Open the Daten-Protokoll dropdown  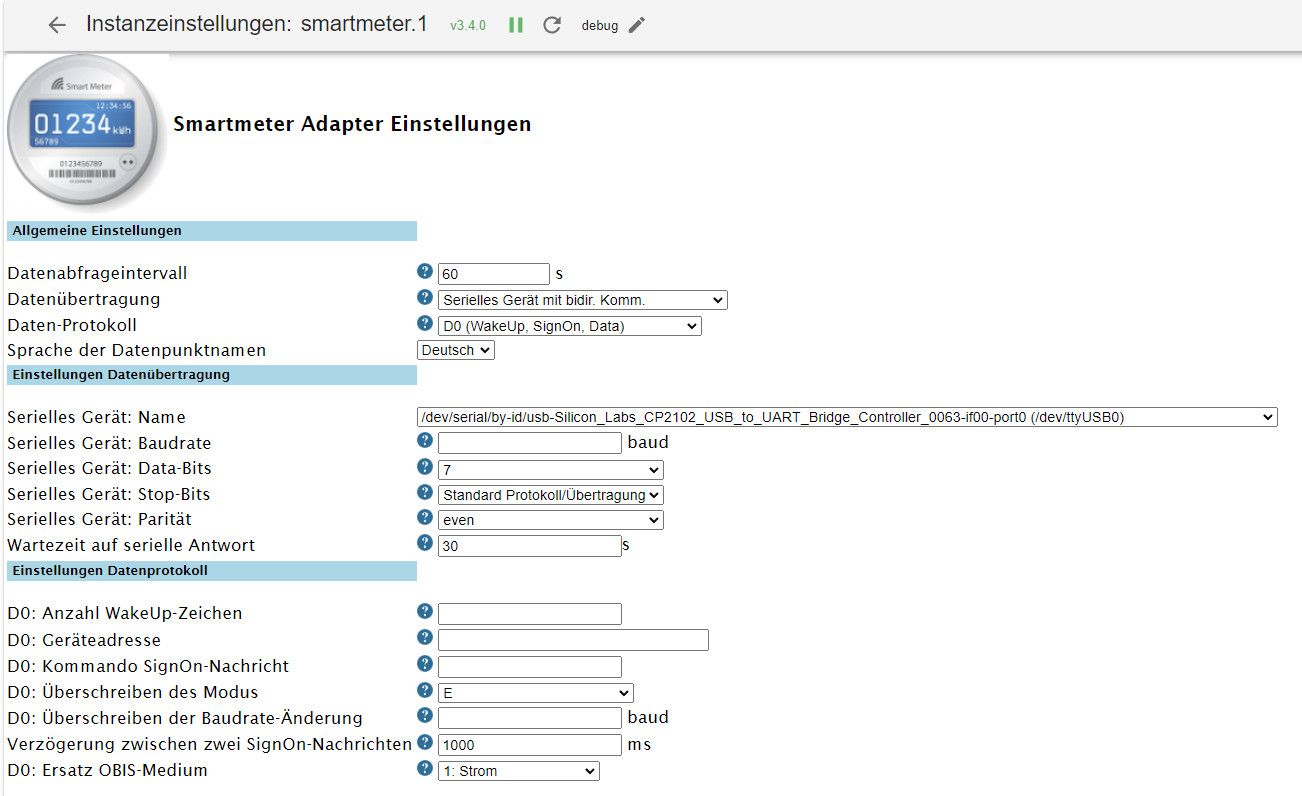pyautogui.click(x=570, y=326)
